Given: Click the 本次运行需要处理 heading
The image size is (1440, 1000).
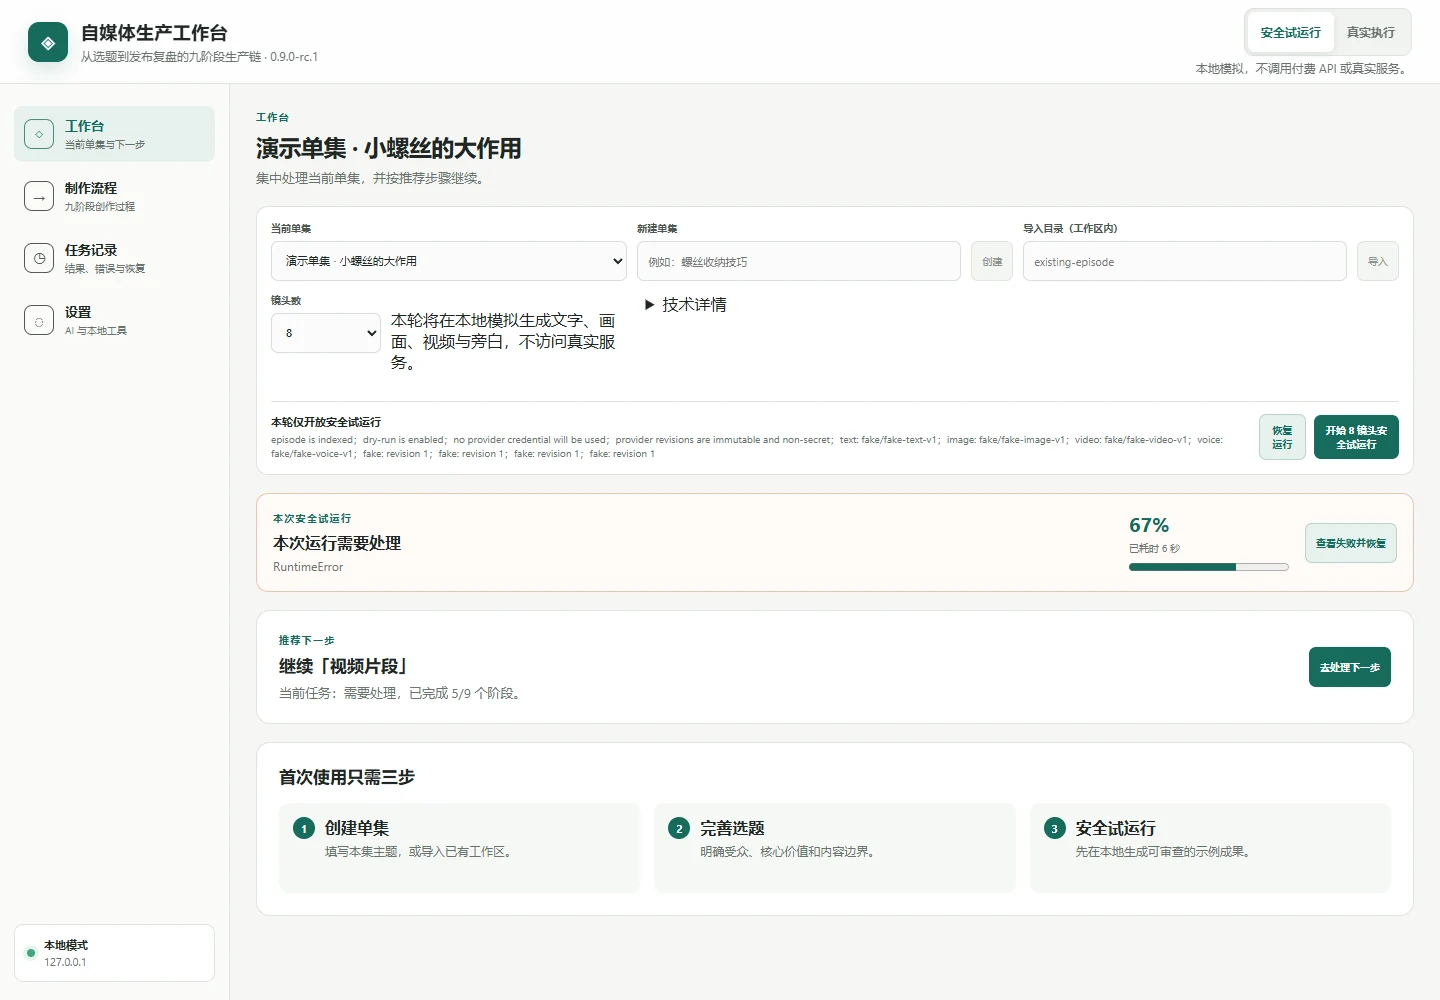Looking at the screenshot, I should [337, 543].
